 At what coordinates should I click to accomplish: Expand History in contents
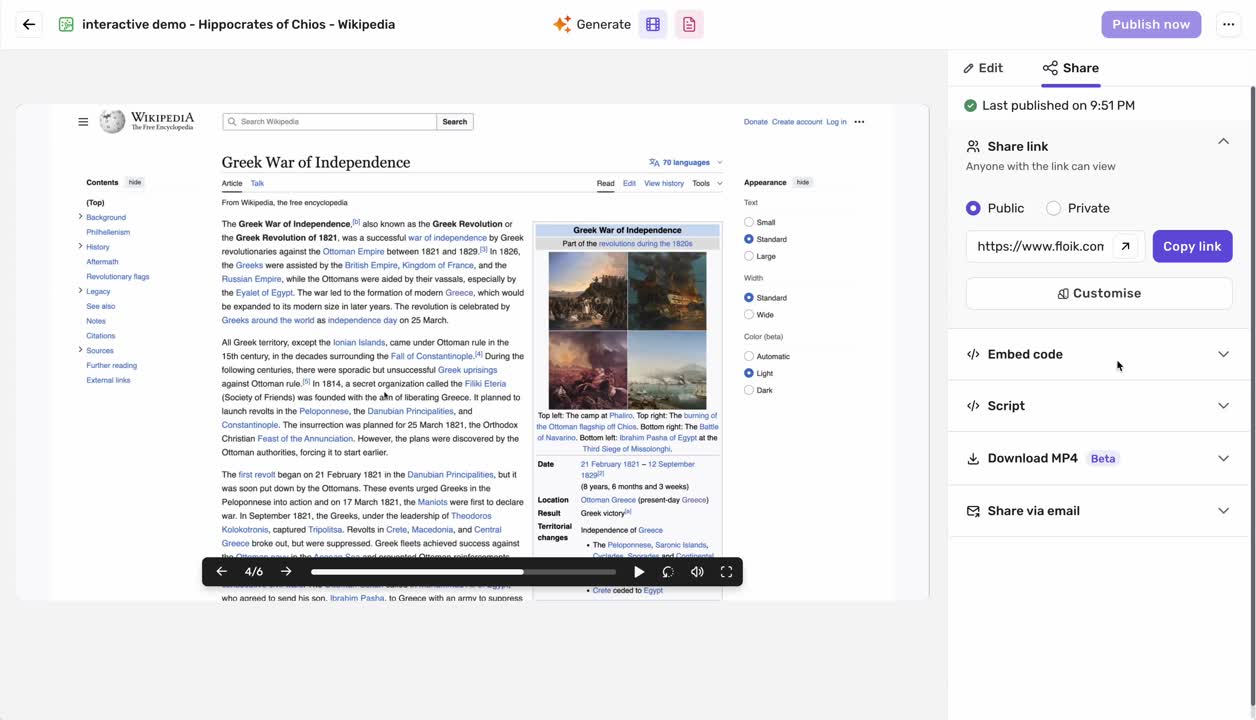pos(80,246)
